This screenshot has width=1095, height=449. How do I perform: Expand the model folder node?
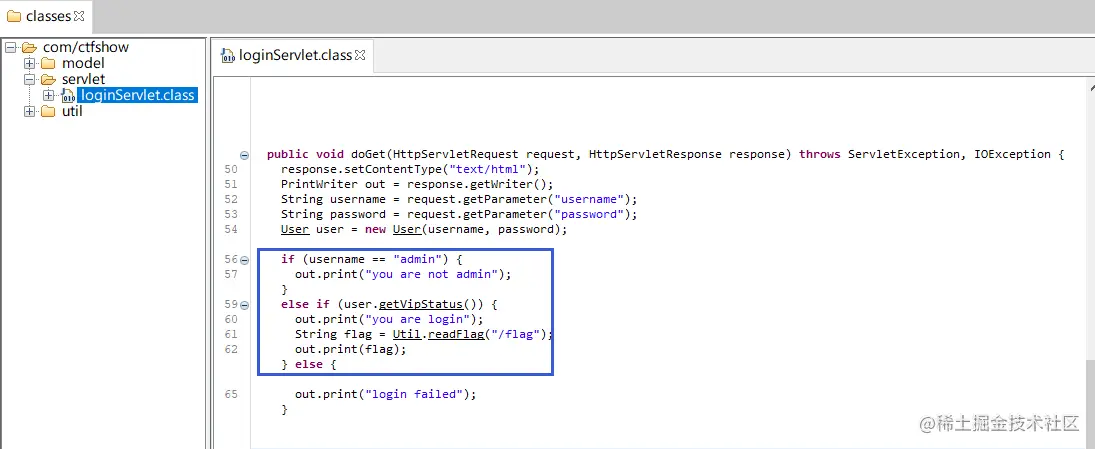[x=29, y=64]
